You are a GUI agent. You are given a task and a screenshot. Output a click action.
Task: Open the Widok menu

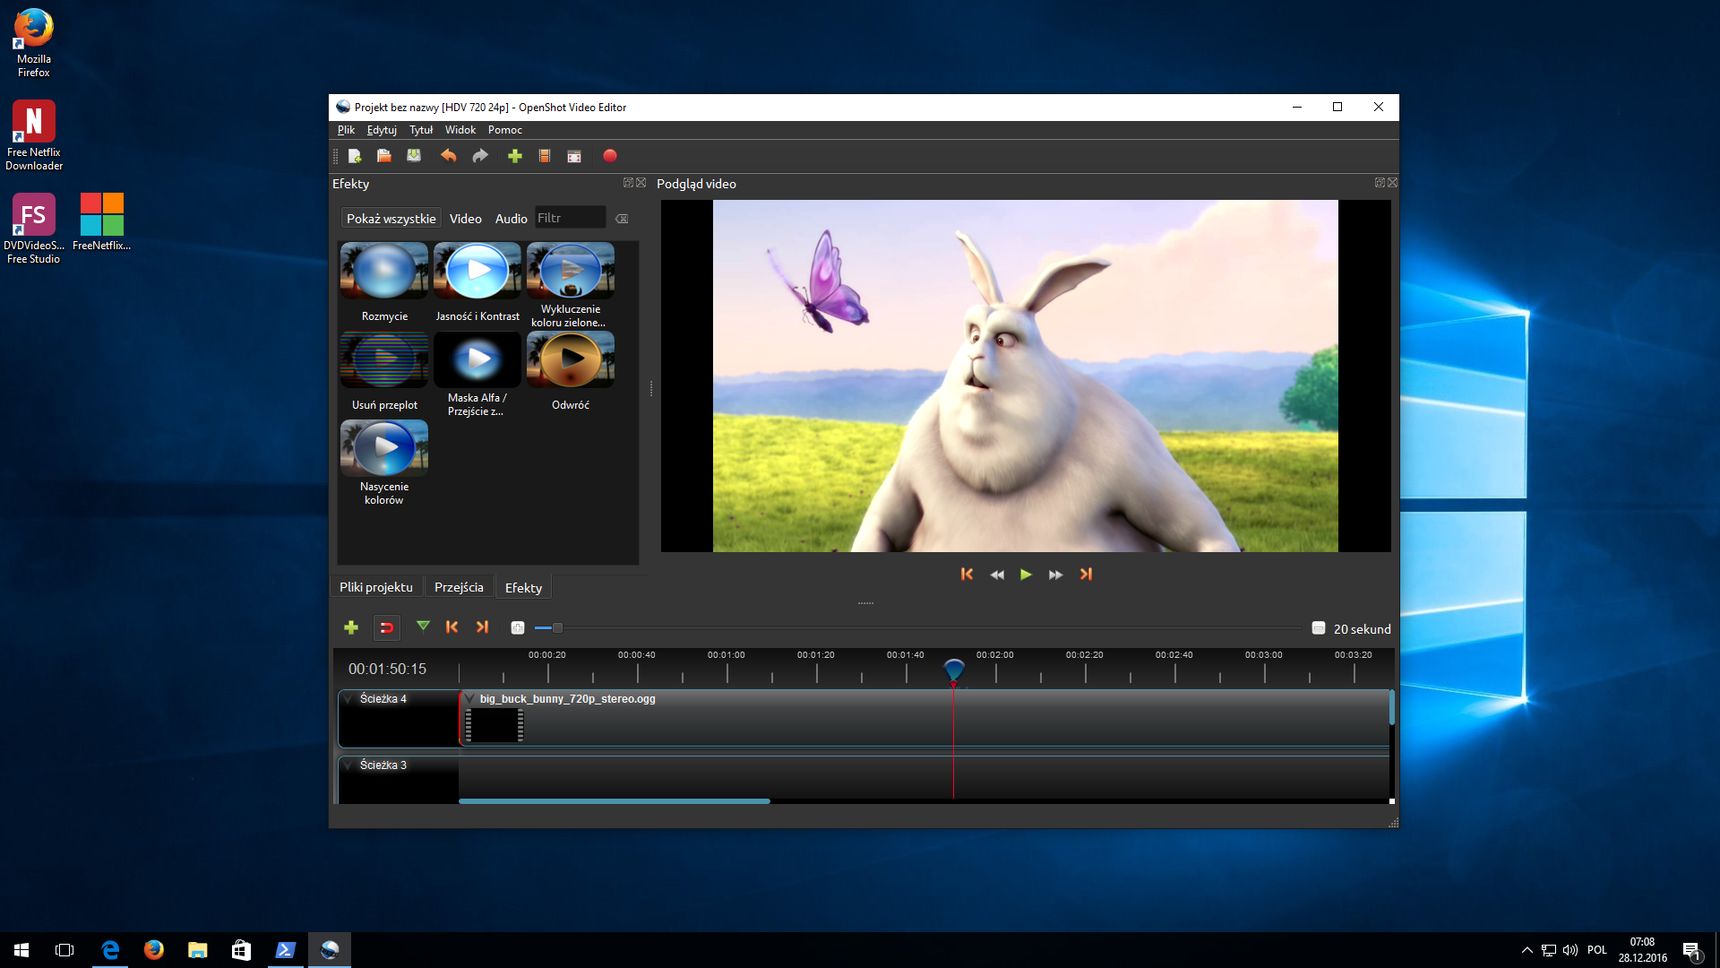click(x=460, y=130)
